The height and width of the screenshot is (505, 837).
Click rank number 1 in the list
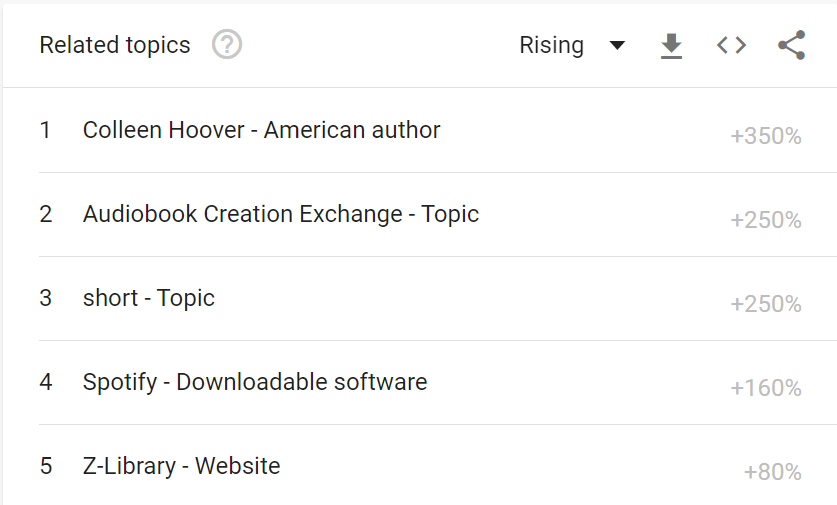click(45, 130)
